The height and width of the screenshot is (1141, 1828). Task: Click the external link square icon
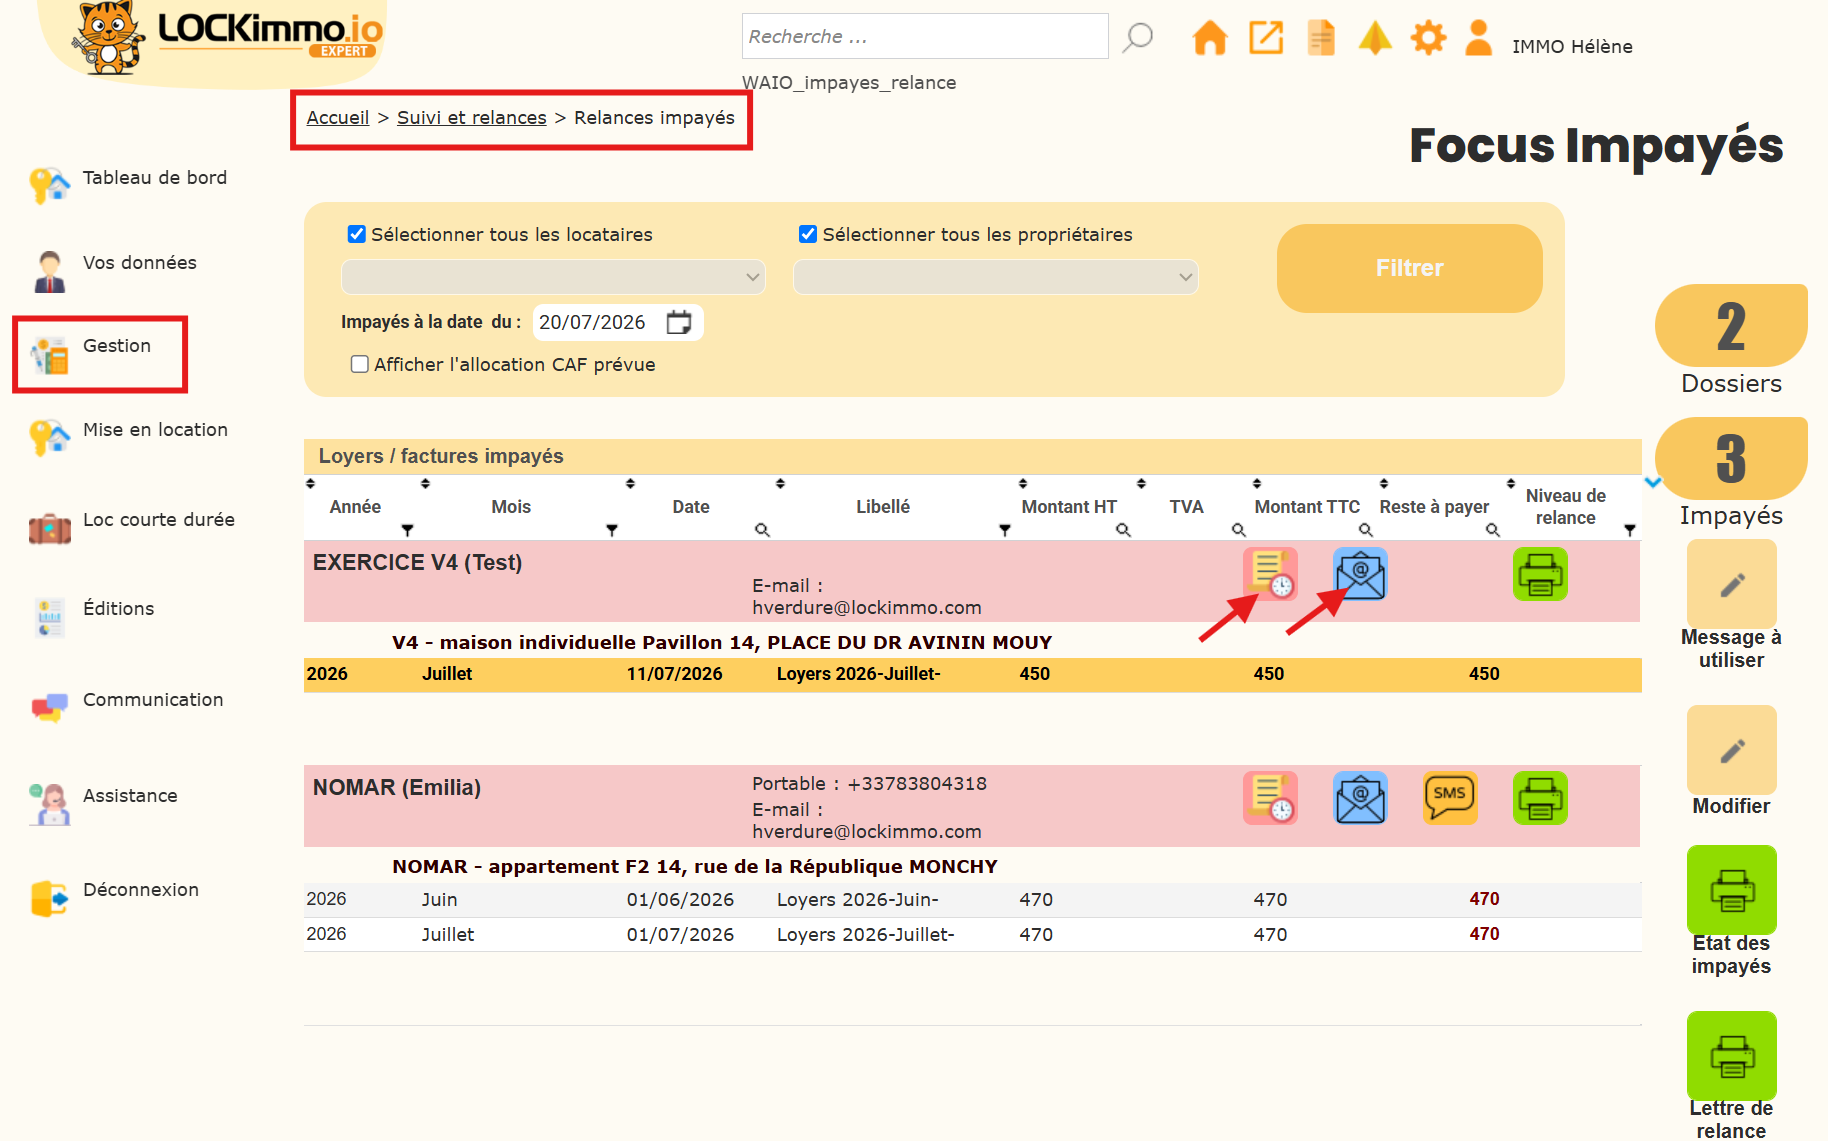1266,38
